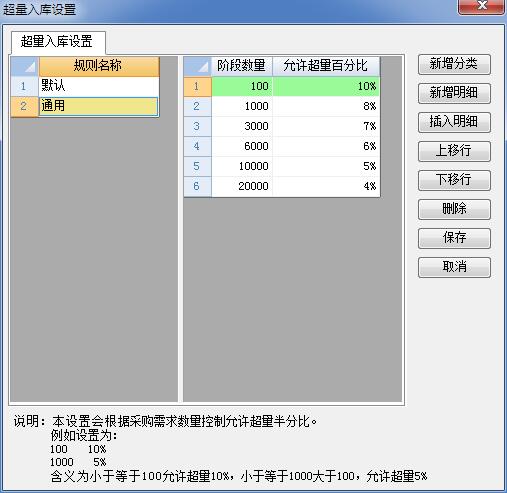
Task: Delete the selected row with 删除
Action: pyautogui.click(x=454, y=209)
